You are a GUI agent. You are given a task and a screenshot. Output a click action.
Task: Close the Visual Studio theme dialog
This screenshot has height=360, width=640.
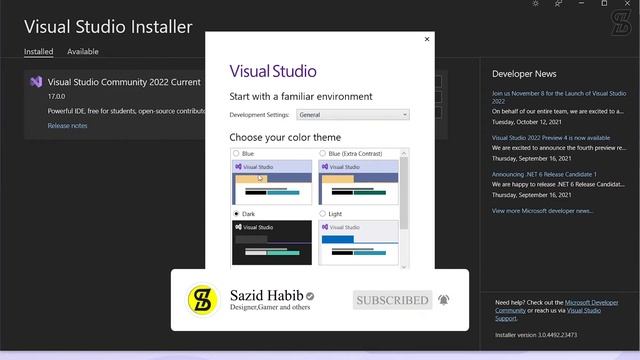(427, 39)
